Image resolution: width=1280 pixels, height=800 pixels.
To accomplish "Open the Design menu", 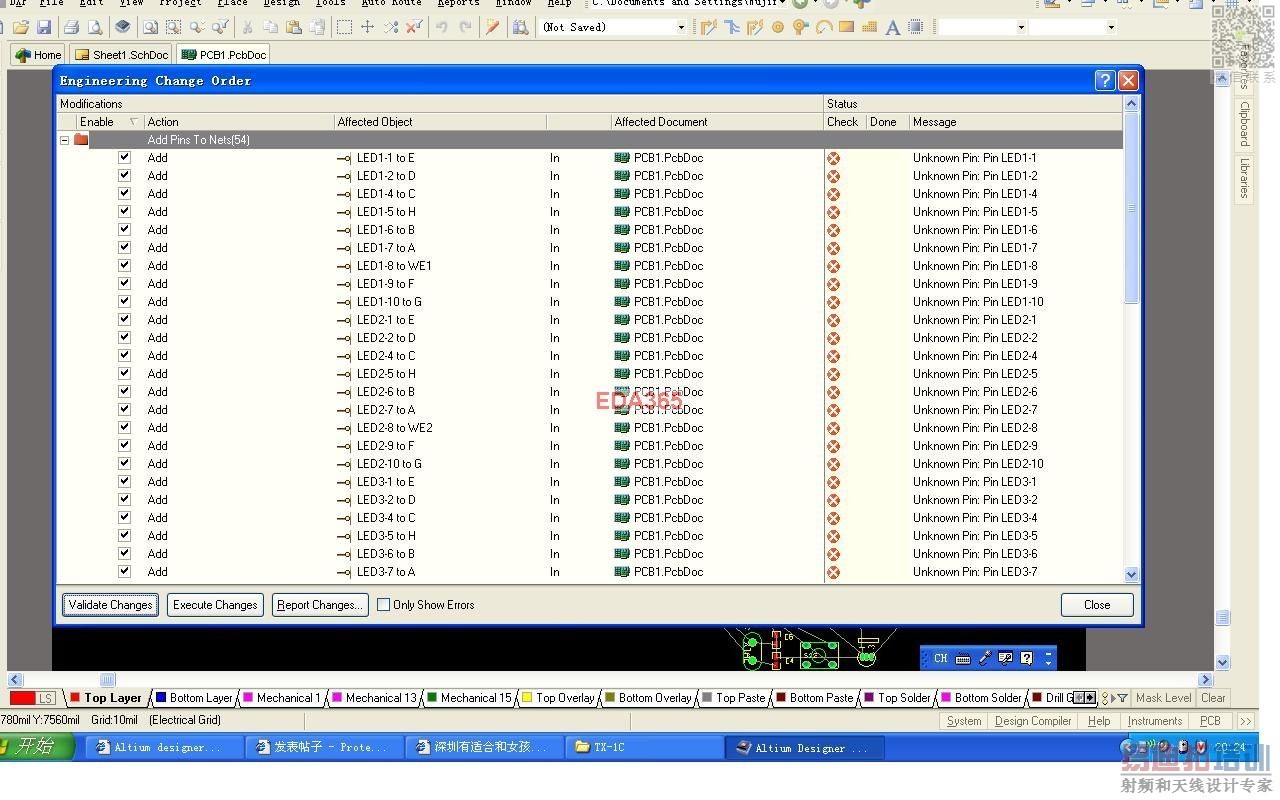I will (x=281, y=4).
